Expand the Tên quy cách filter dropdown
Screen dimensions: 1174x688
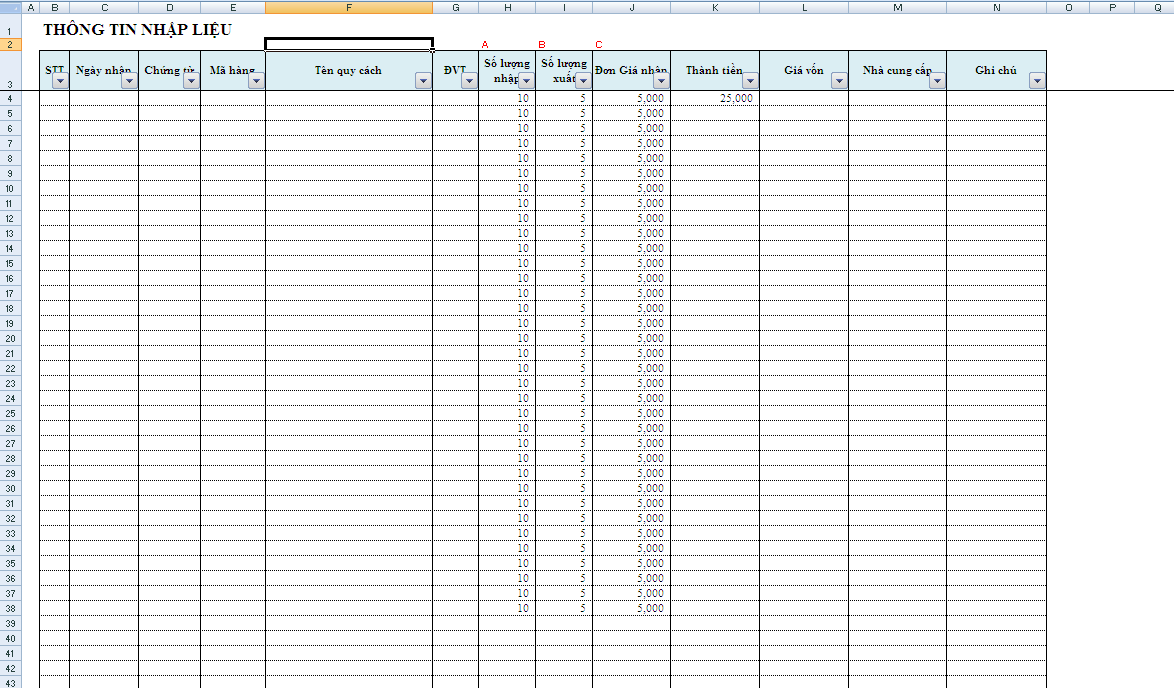(x=423, y=82)
